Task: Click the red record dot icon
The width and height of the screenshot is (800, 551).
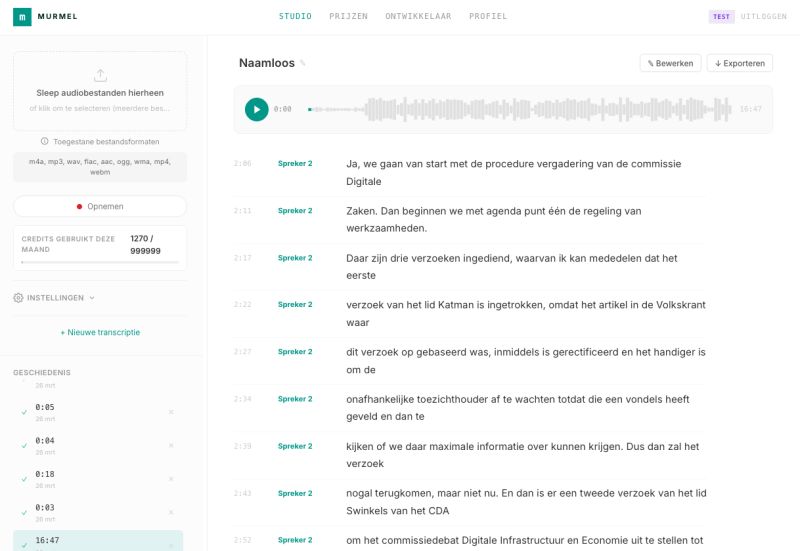Action: coord(79,207)
